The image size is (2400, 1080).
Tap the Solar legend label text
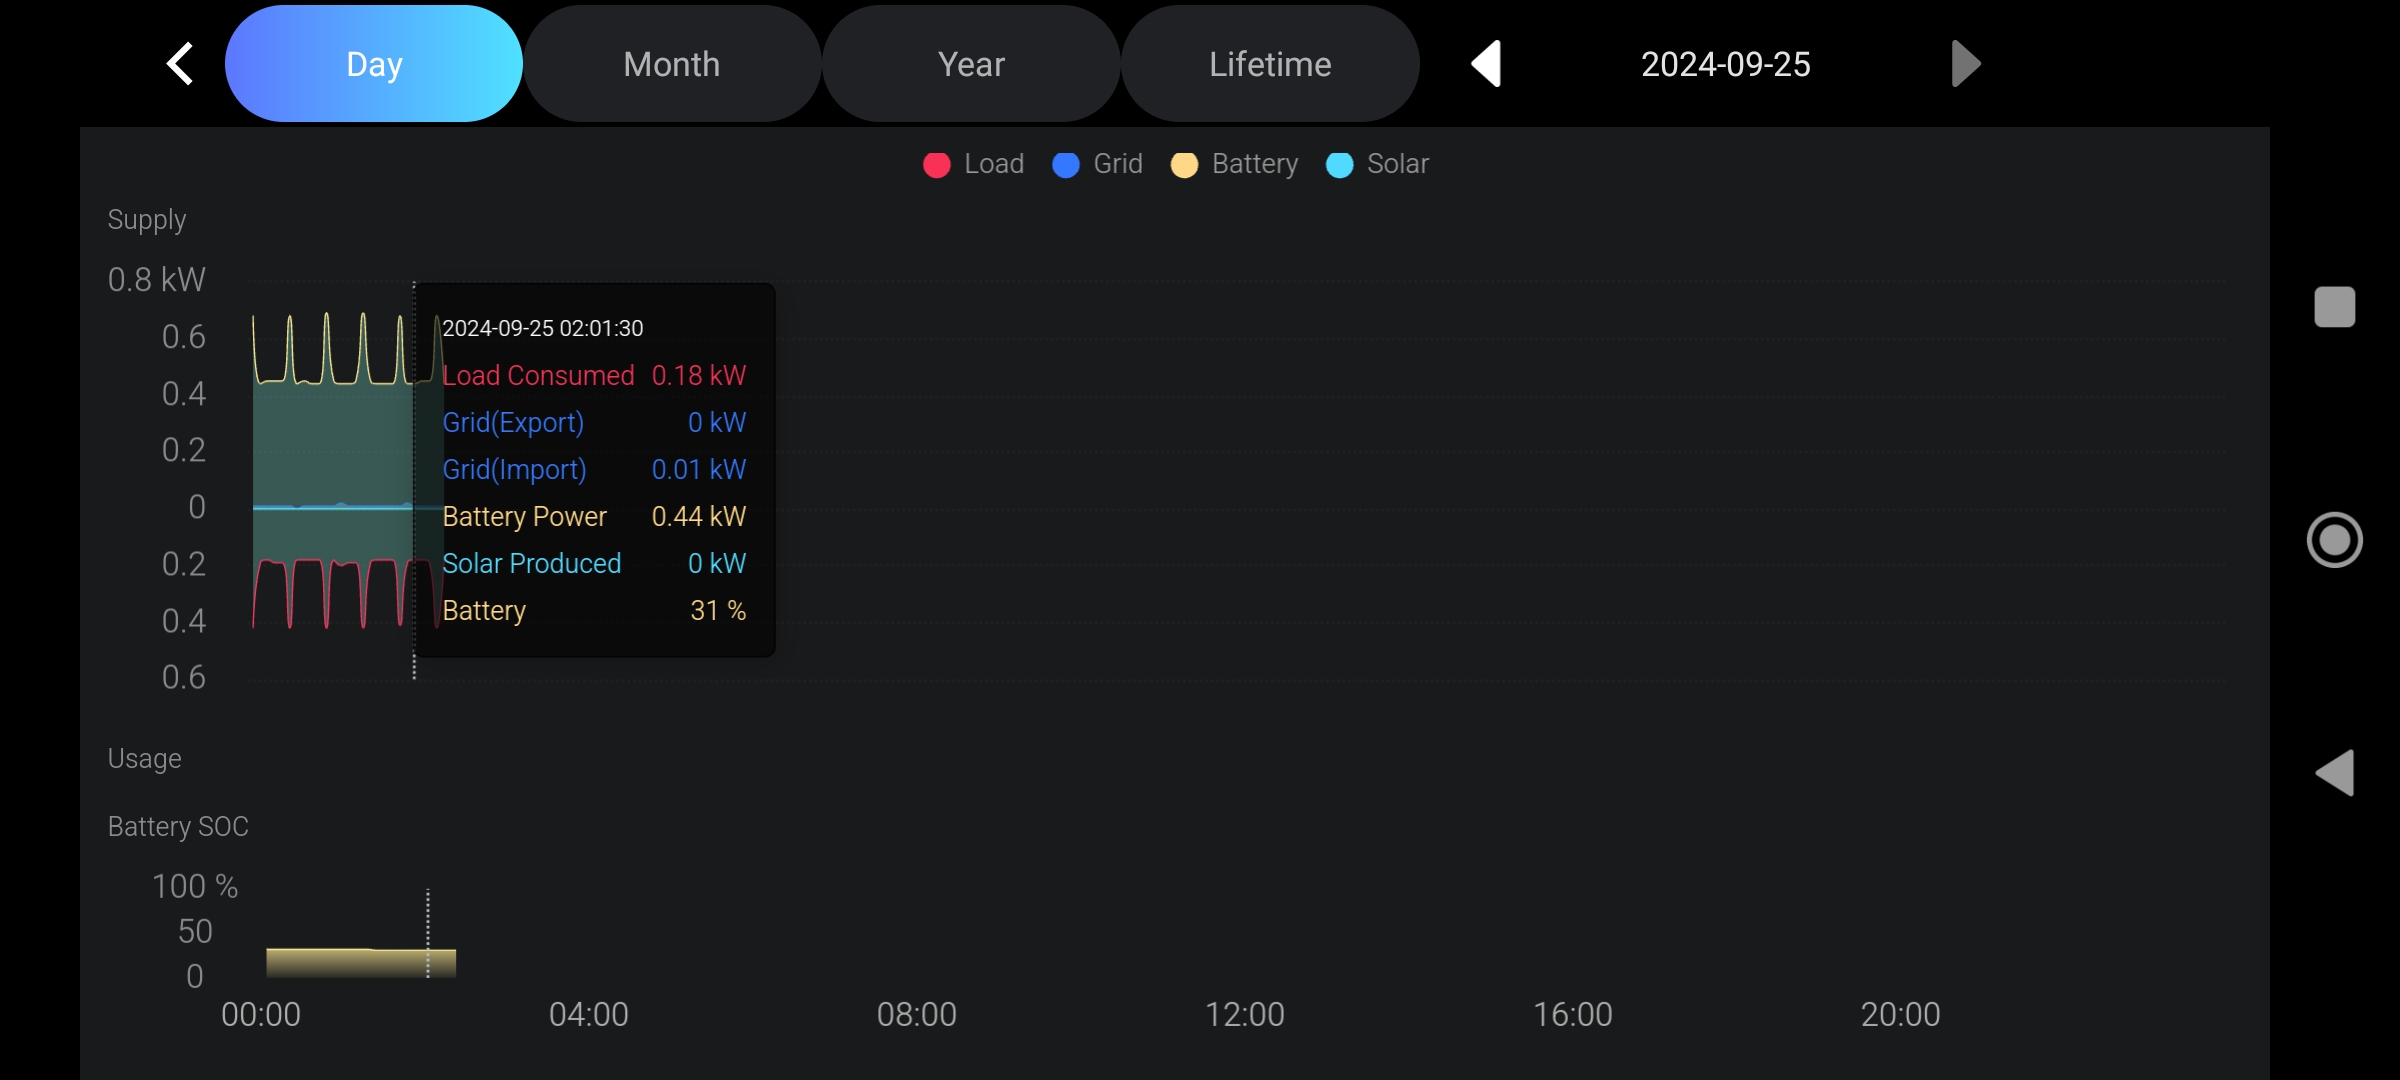point(1397,164)
